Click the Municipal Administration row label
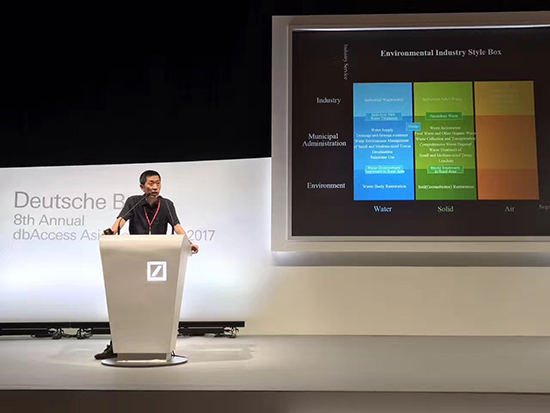The image size is (550, 413). (x=324, y=140)
